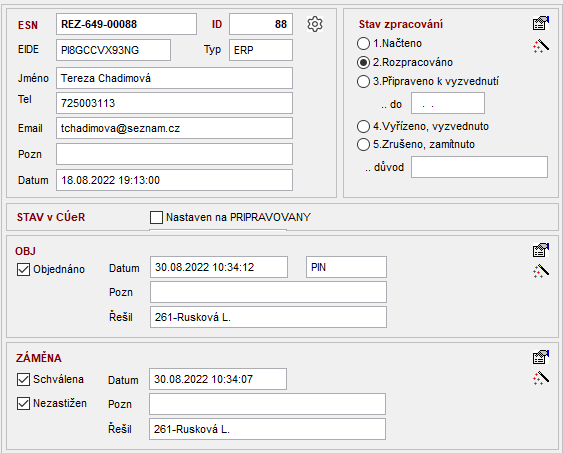
Task: Select radio 3.Připraveno k vyzvednutí
Action: pyautogui.click(x=363, y=81)
